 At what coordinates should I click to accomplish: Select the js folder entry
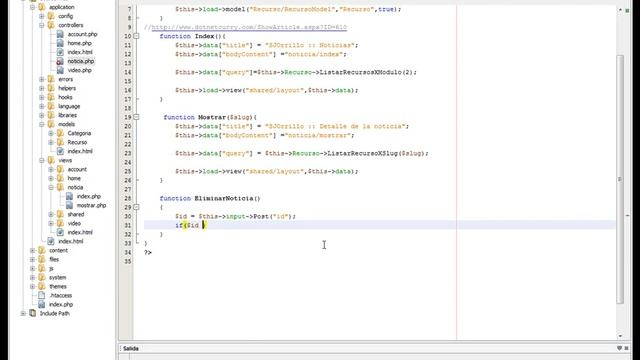51,268
